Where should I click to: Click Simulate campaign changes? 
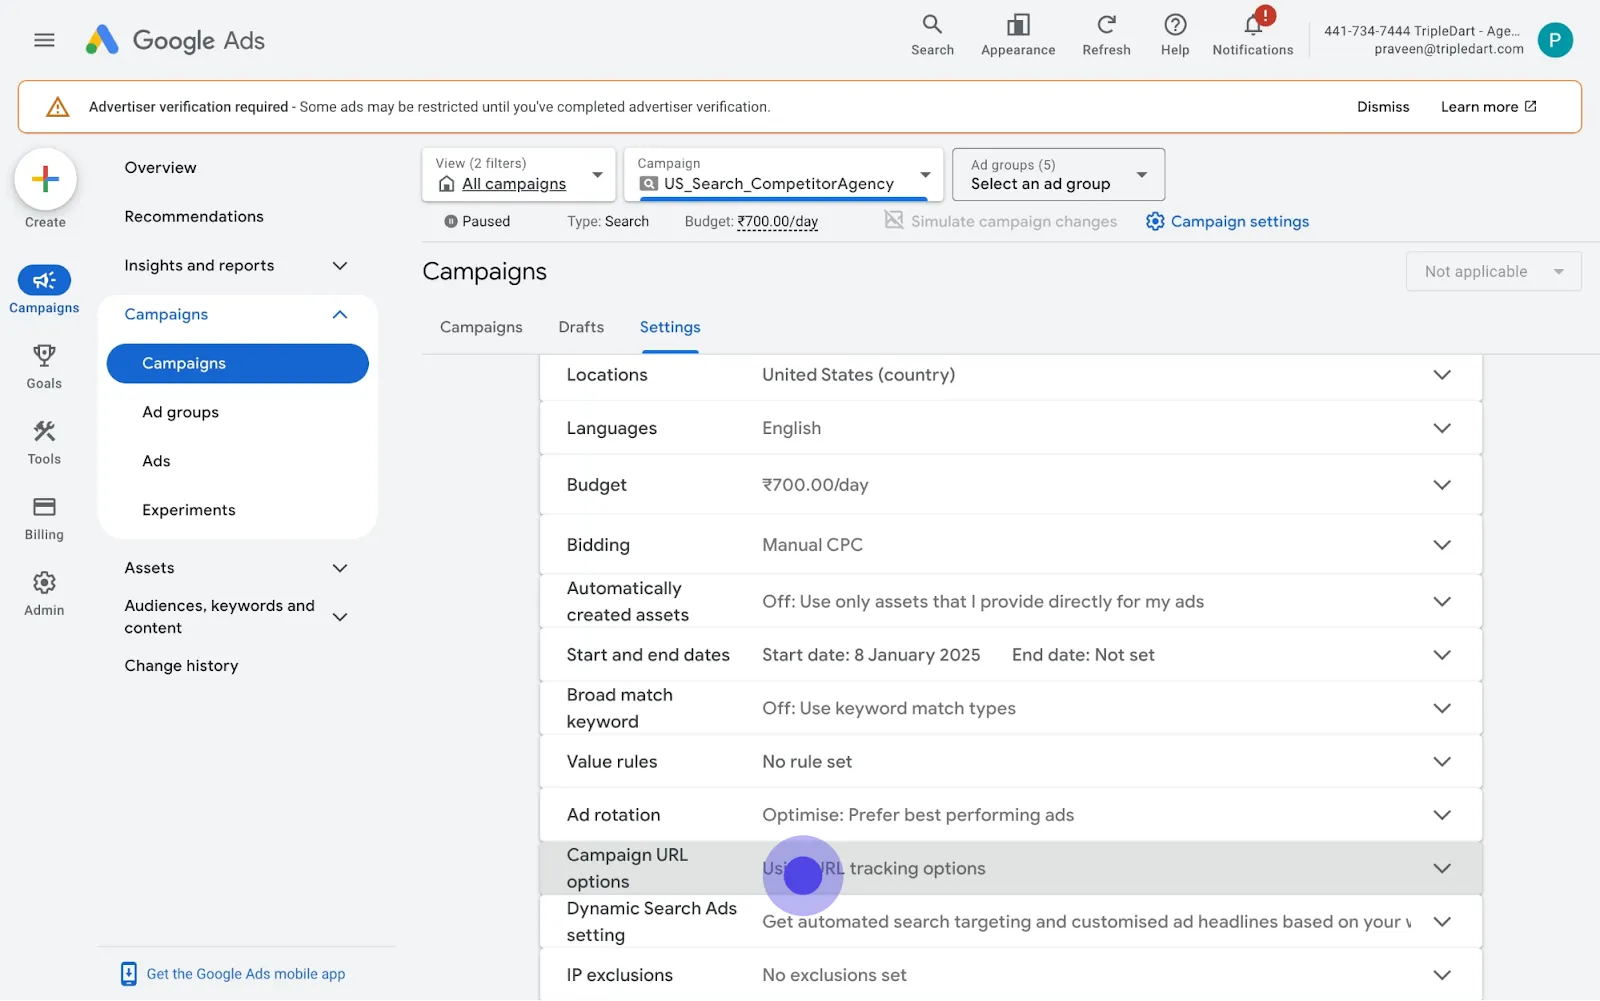click(x=1014, y=221)
